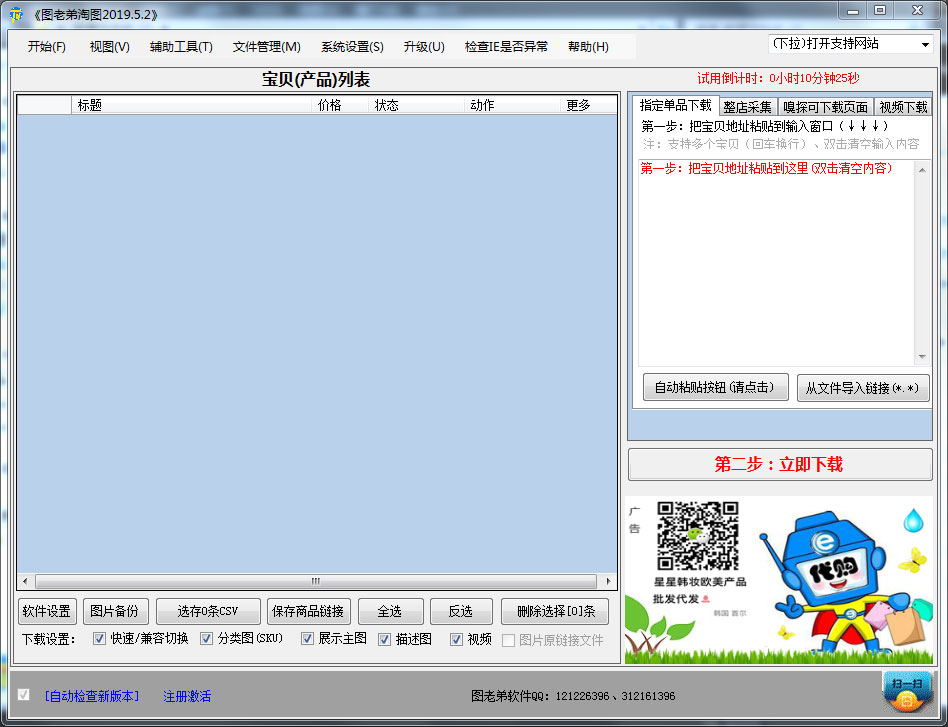The image size is (948, 727).
Task: Start download via 第二步:立即下载
Action: tap(780, 463)
